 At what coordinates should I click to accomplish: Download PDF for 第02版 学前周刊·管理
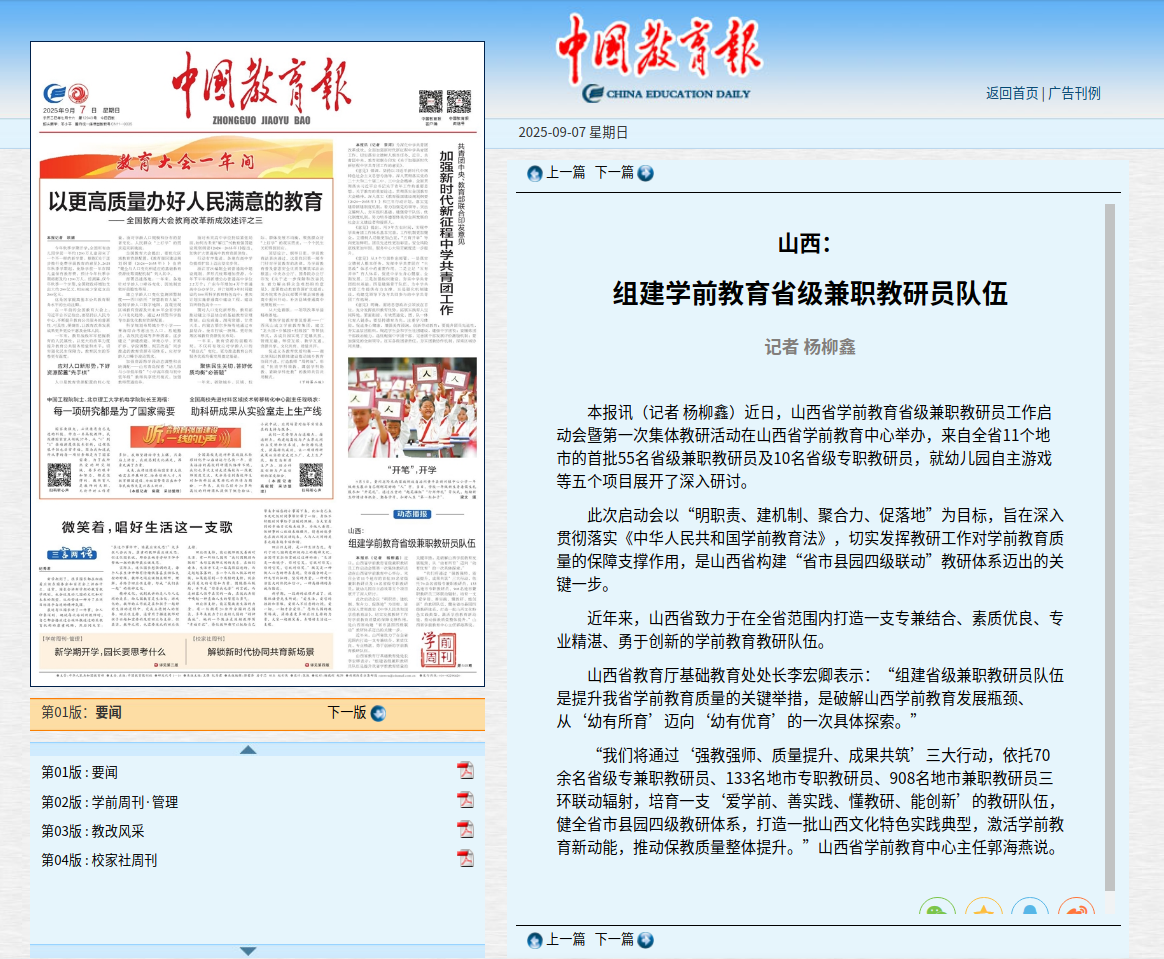tap(465, 800)
